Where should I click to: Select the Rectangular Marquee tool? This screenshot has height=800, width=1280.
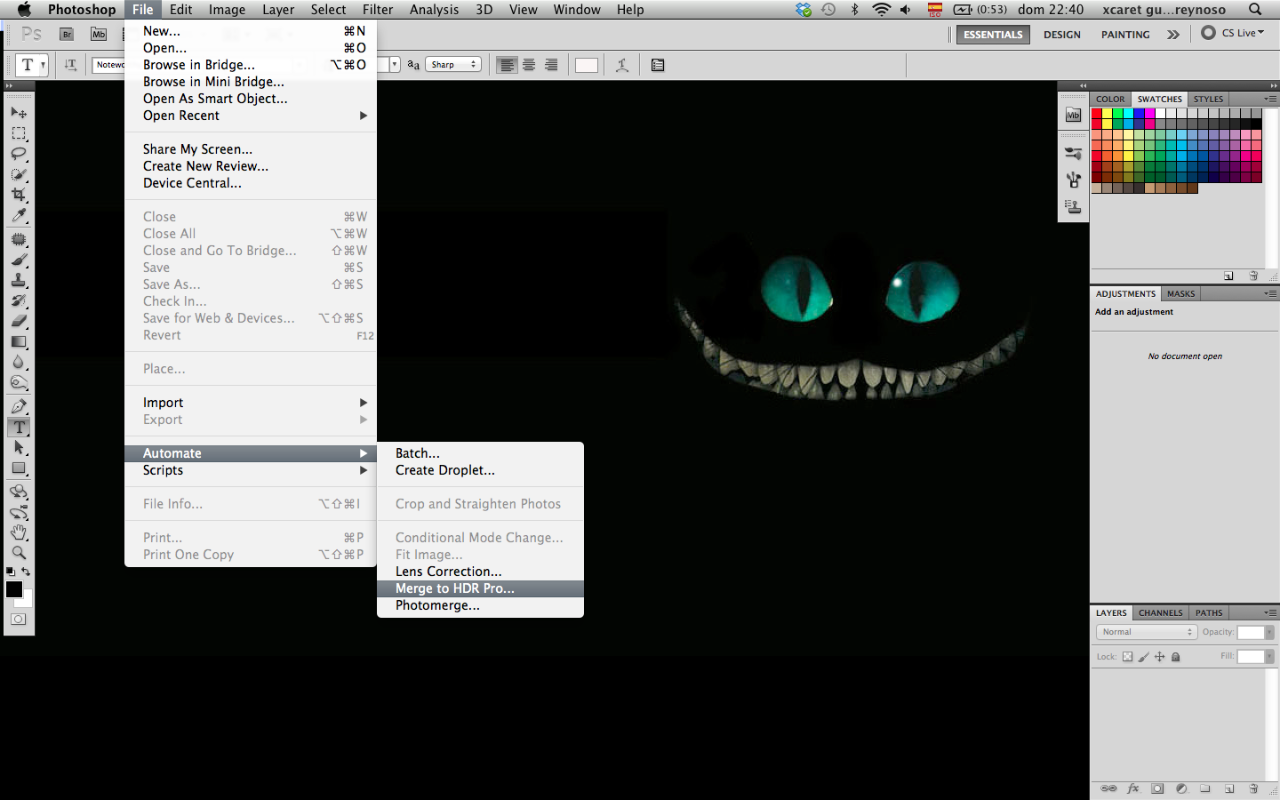pyautogui.click(x=19, y=133)
